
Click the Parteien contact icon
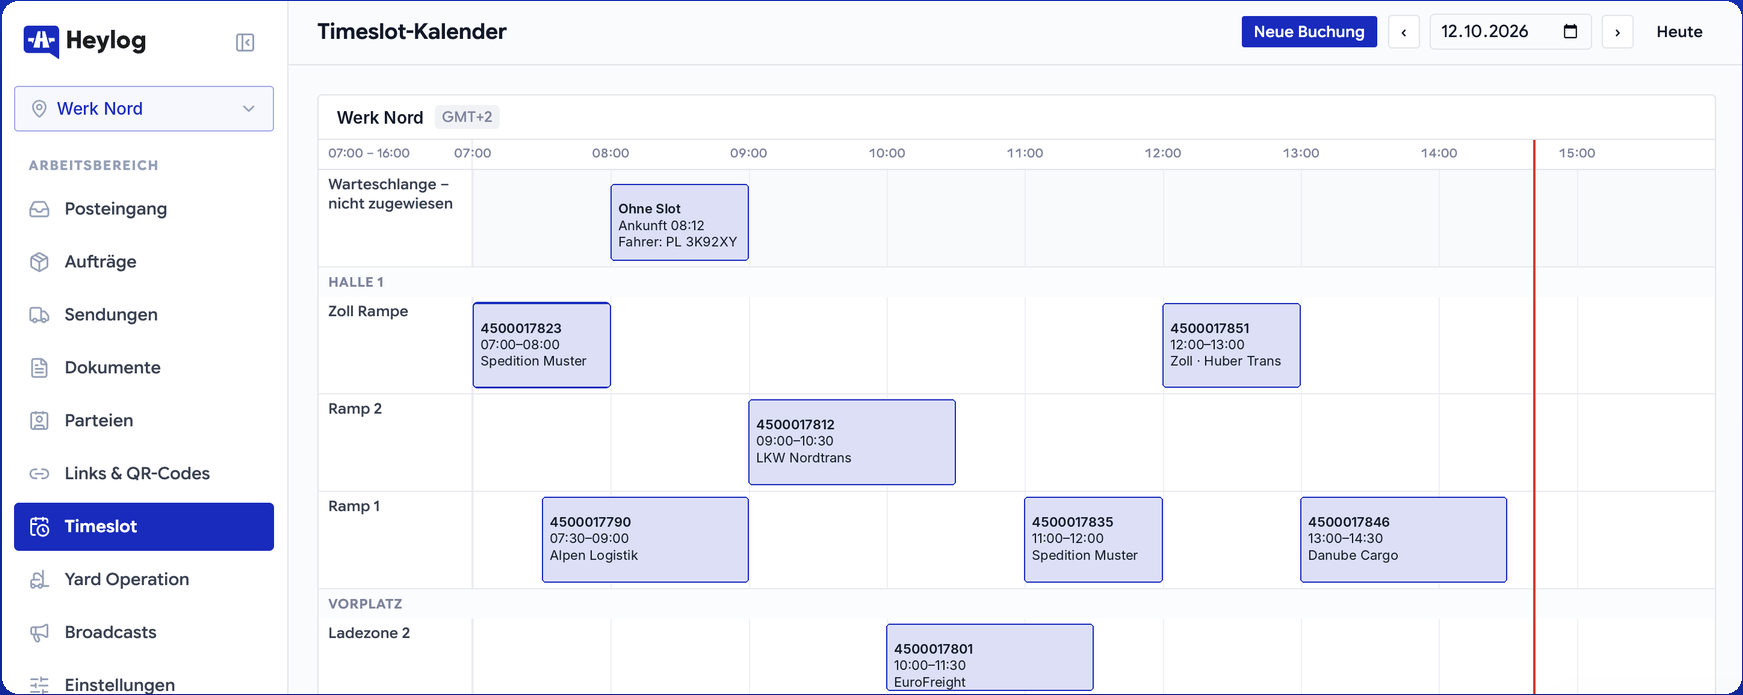coord(39,421)
